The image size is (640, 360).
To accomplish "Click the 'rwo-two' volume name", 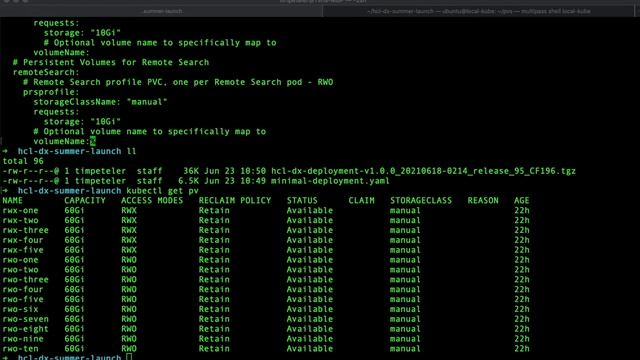I will pos(20,270).
